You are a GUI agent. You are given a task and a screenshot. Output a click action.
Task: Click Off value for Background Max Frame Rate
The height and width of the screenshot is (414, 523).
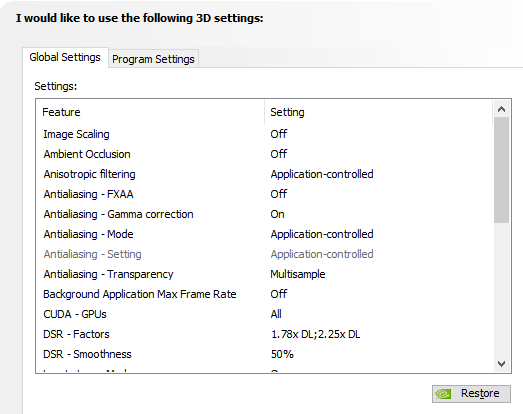pyautogui.click(x=279, y=294)
